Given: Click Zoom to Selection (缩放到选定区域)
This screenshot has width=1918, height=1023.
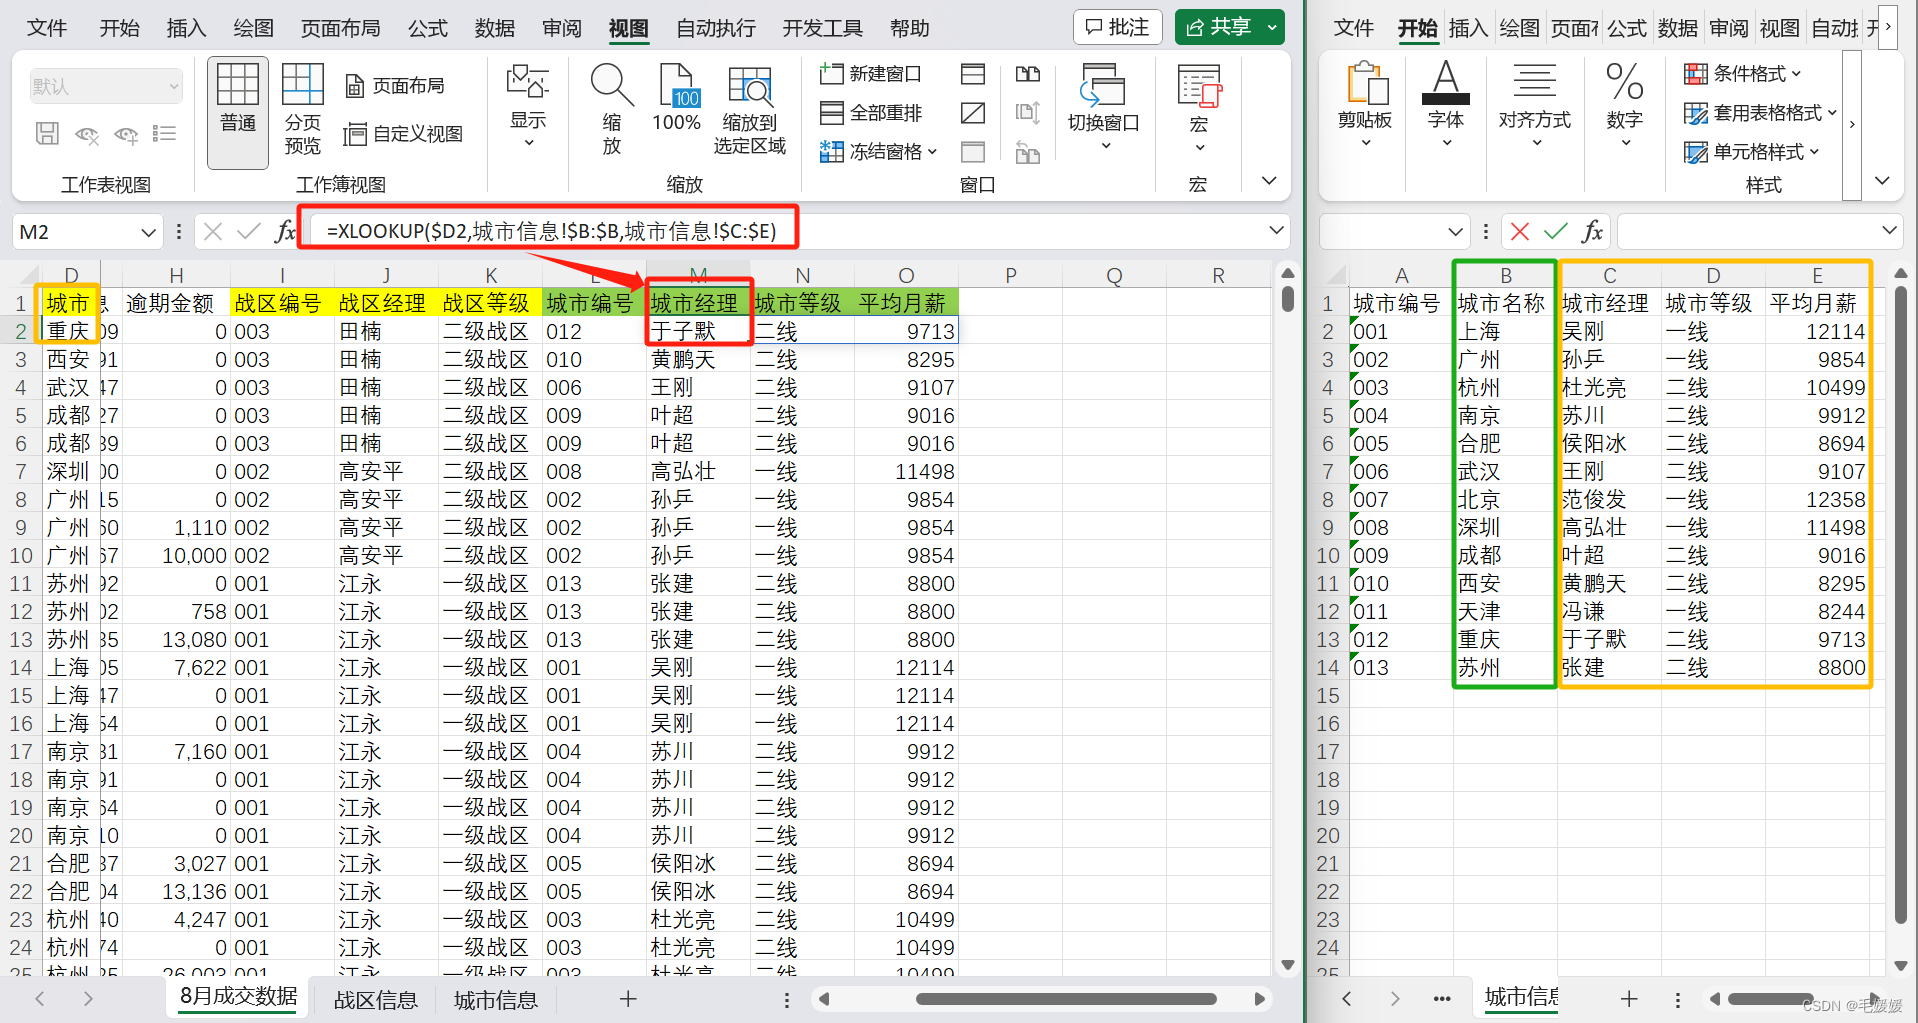Looking at the screenshot, I should pos(750,110).
